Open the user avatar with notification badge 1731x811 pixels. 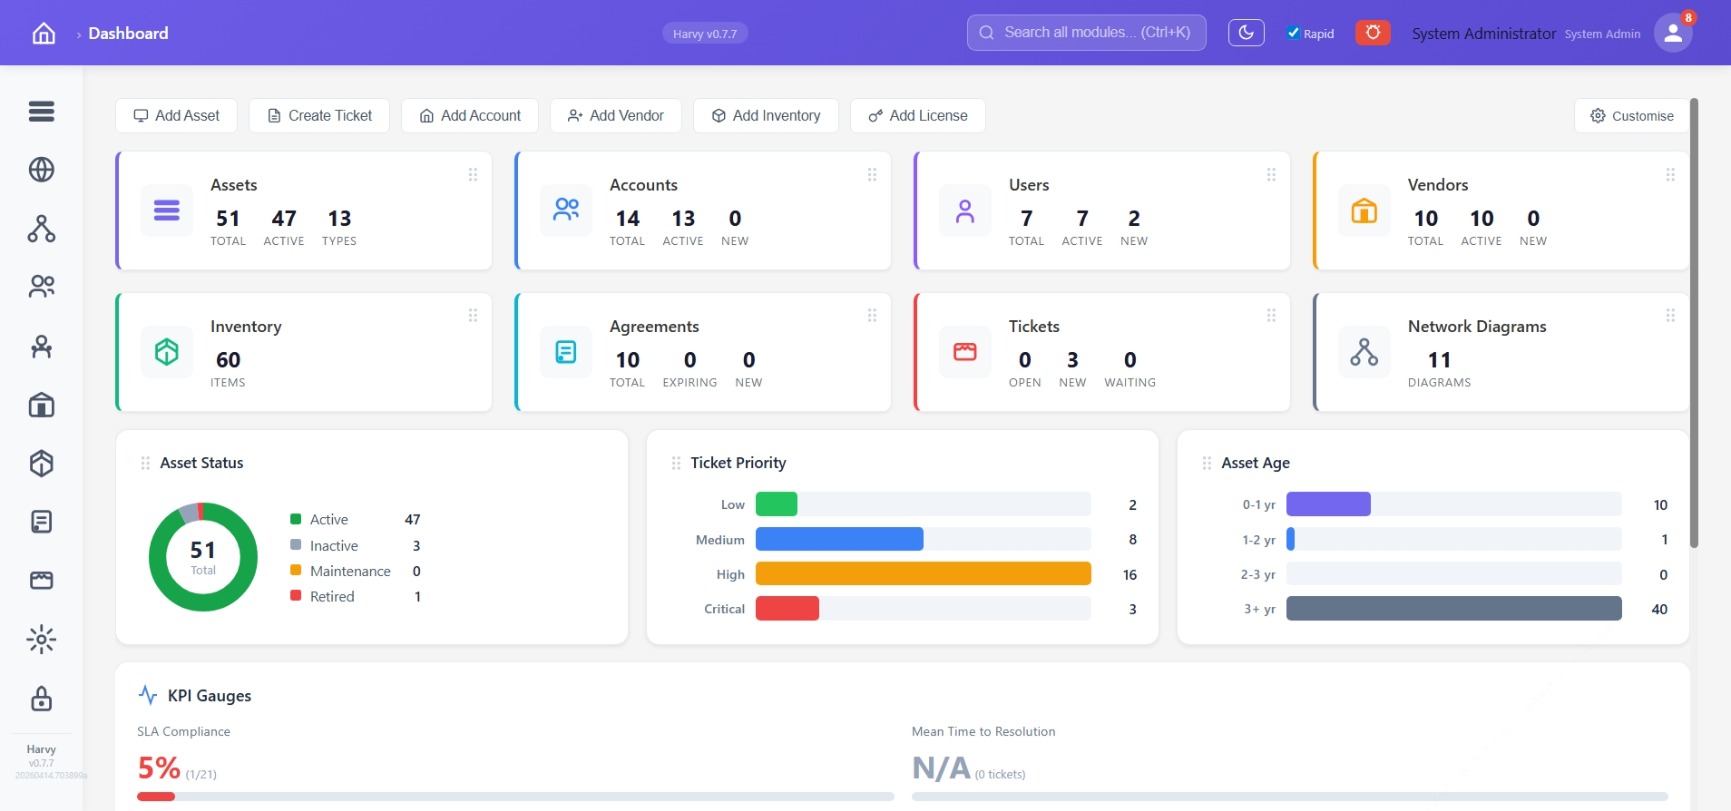[1673, 33]
